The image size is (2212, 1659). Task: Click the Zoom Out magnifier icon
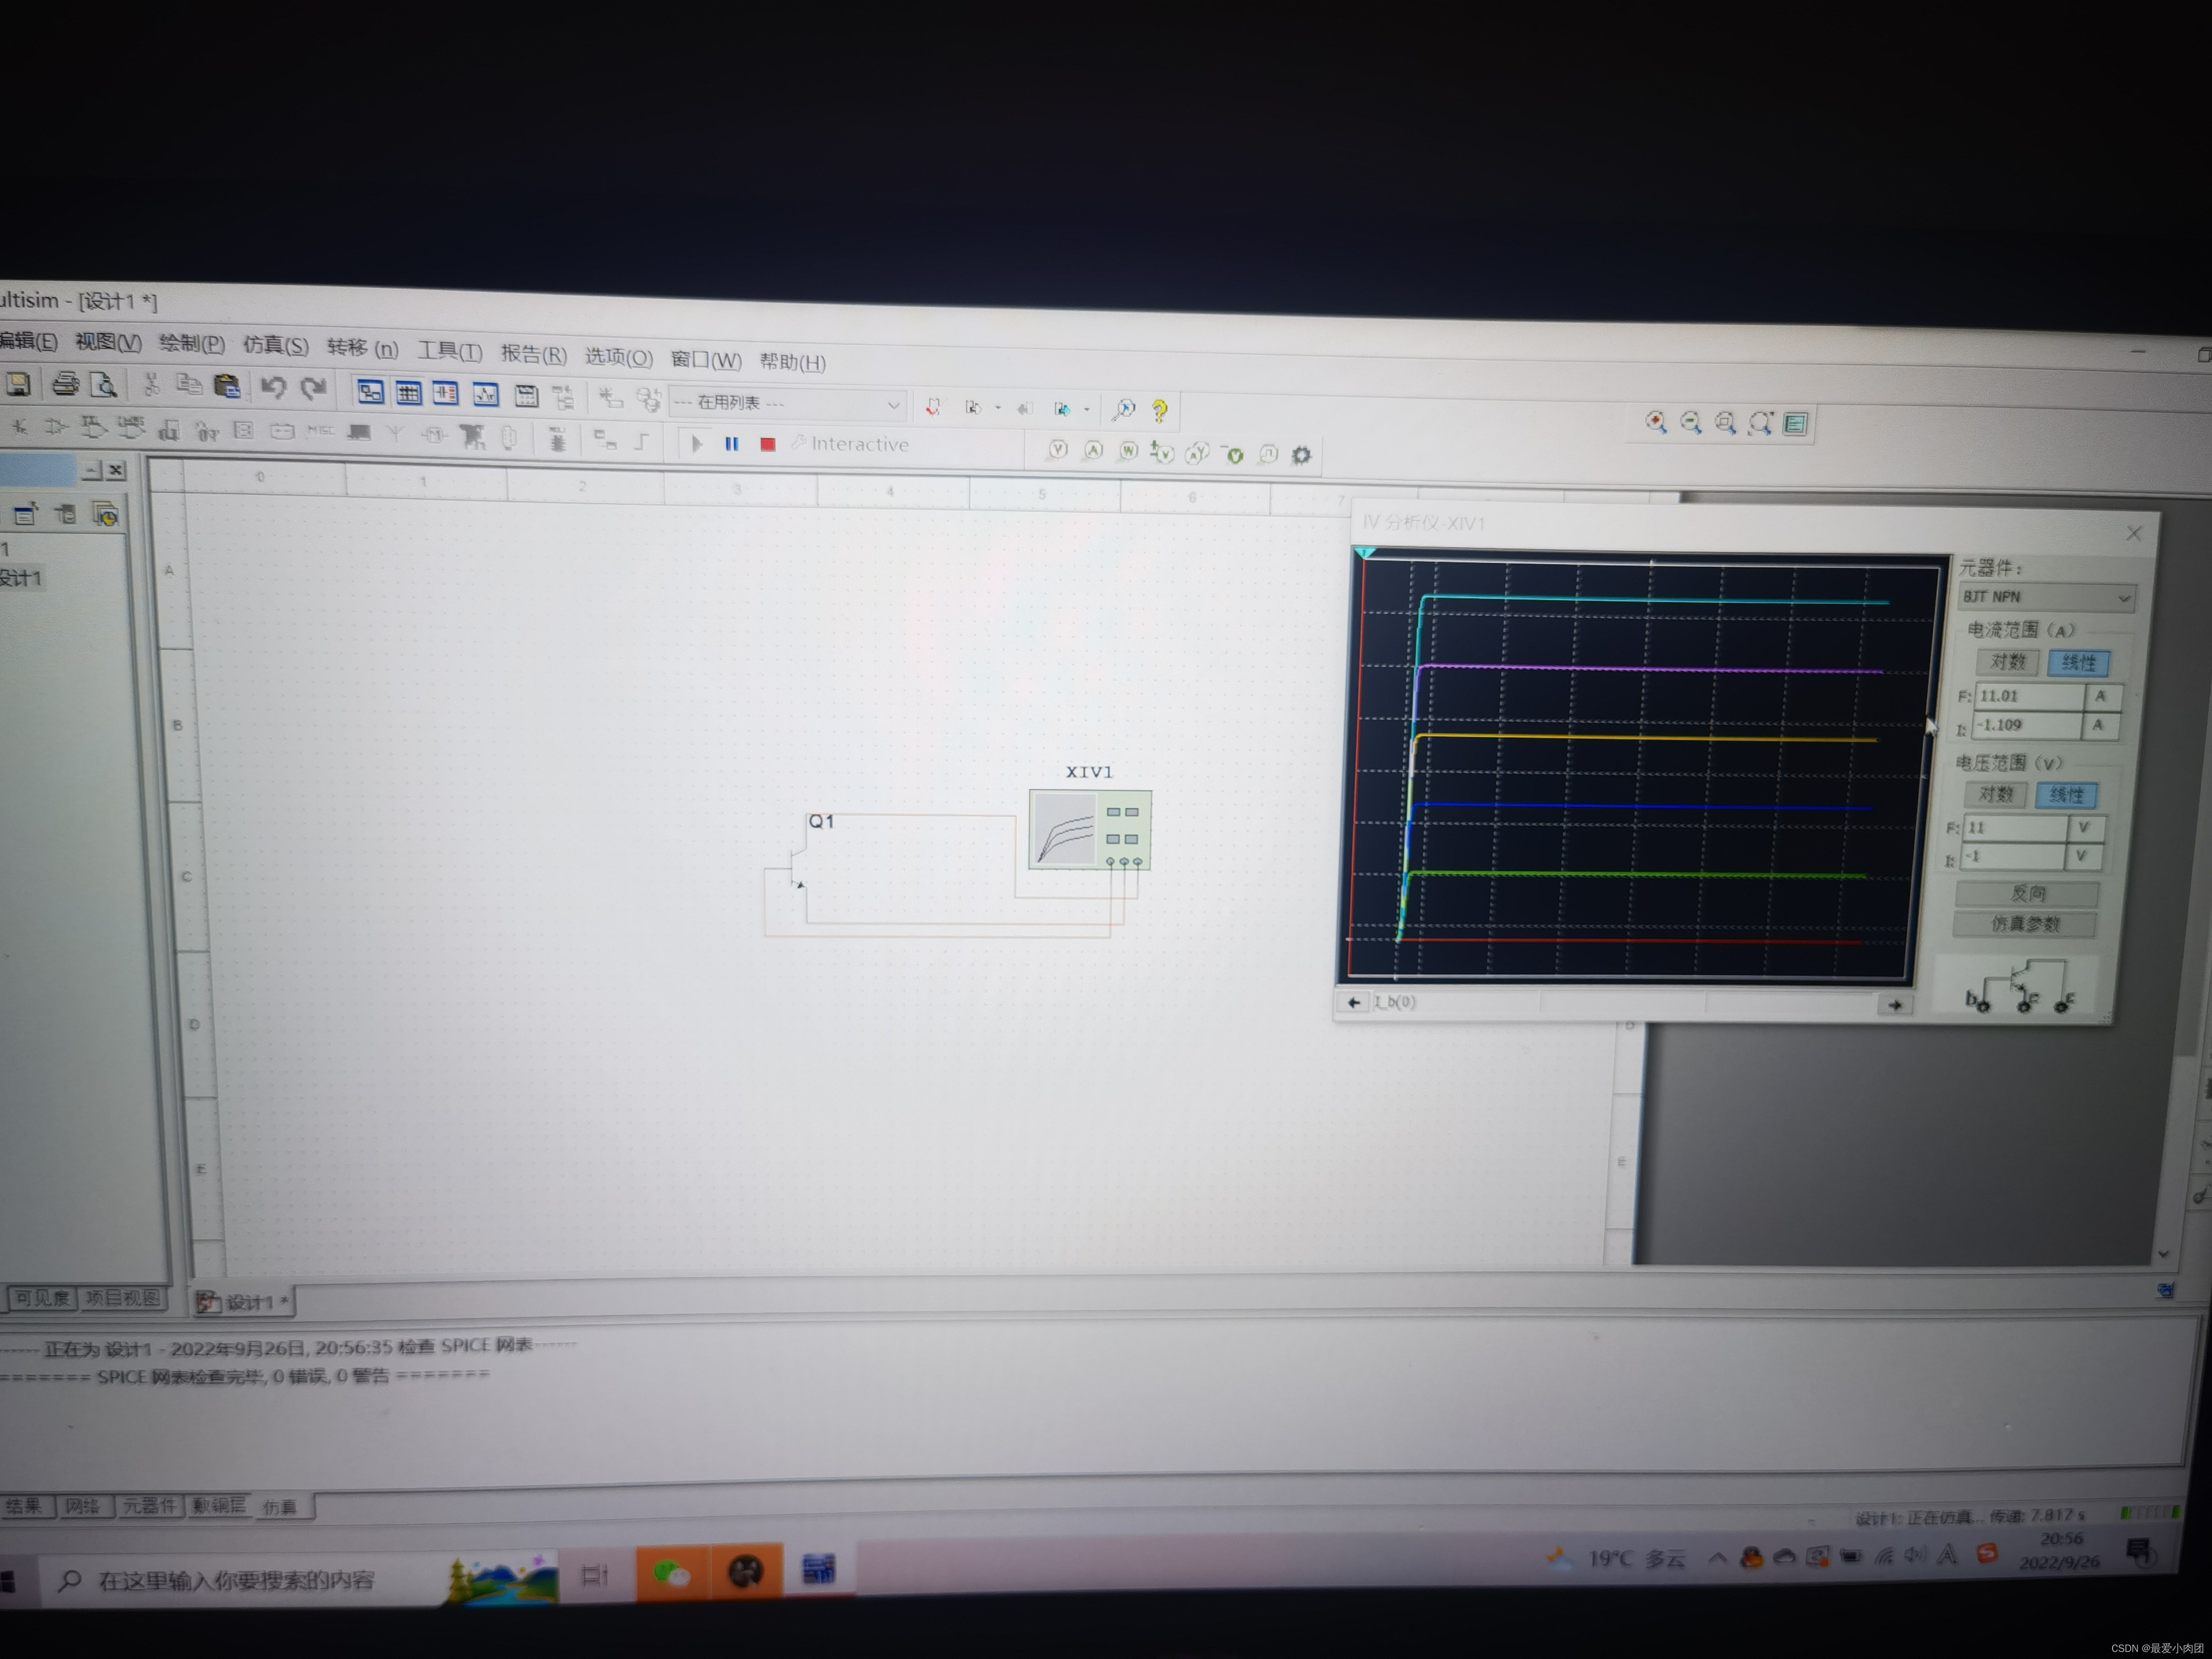[1691, 423]
